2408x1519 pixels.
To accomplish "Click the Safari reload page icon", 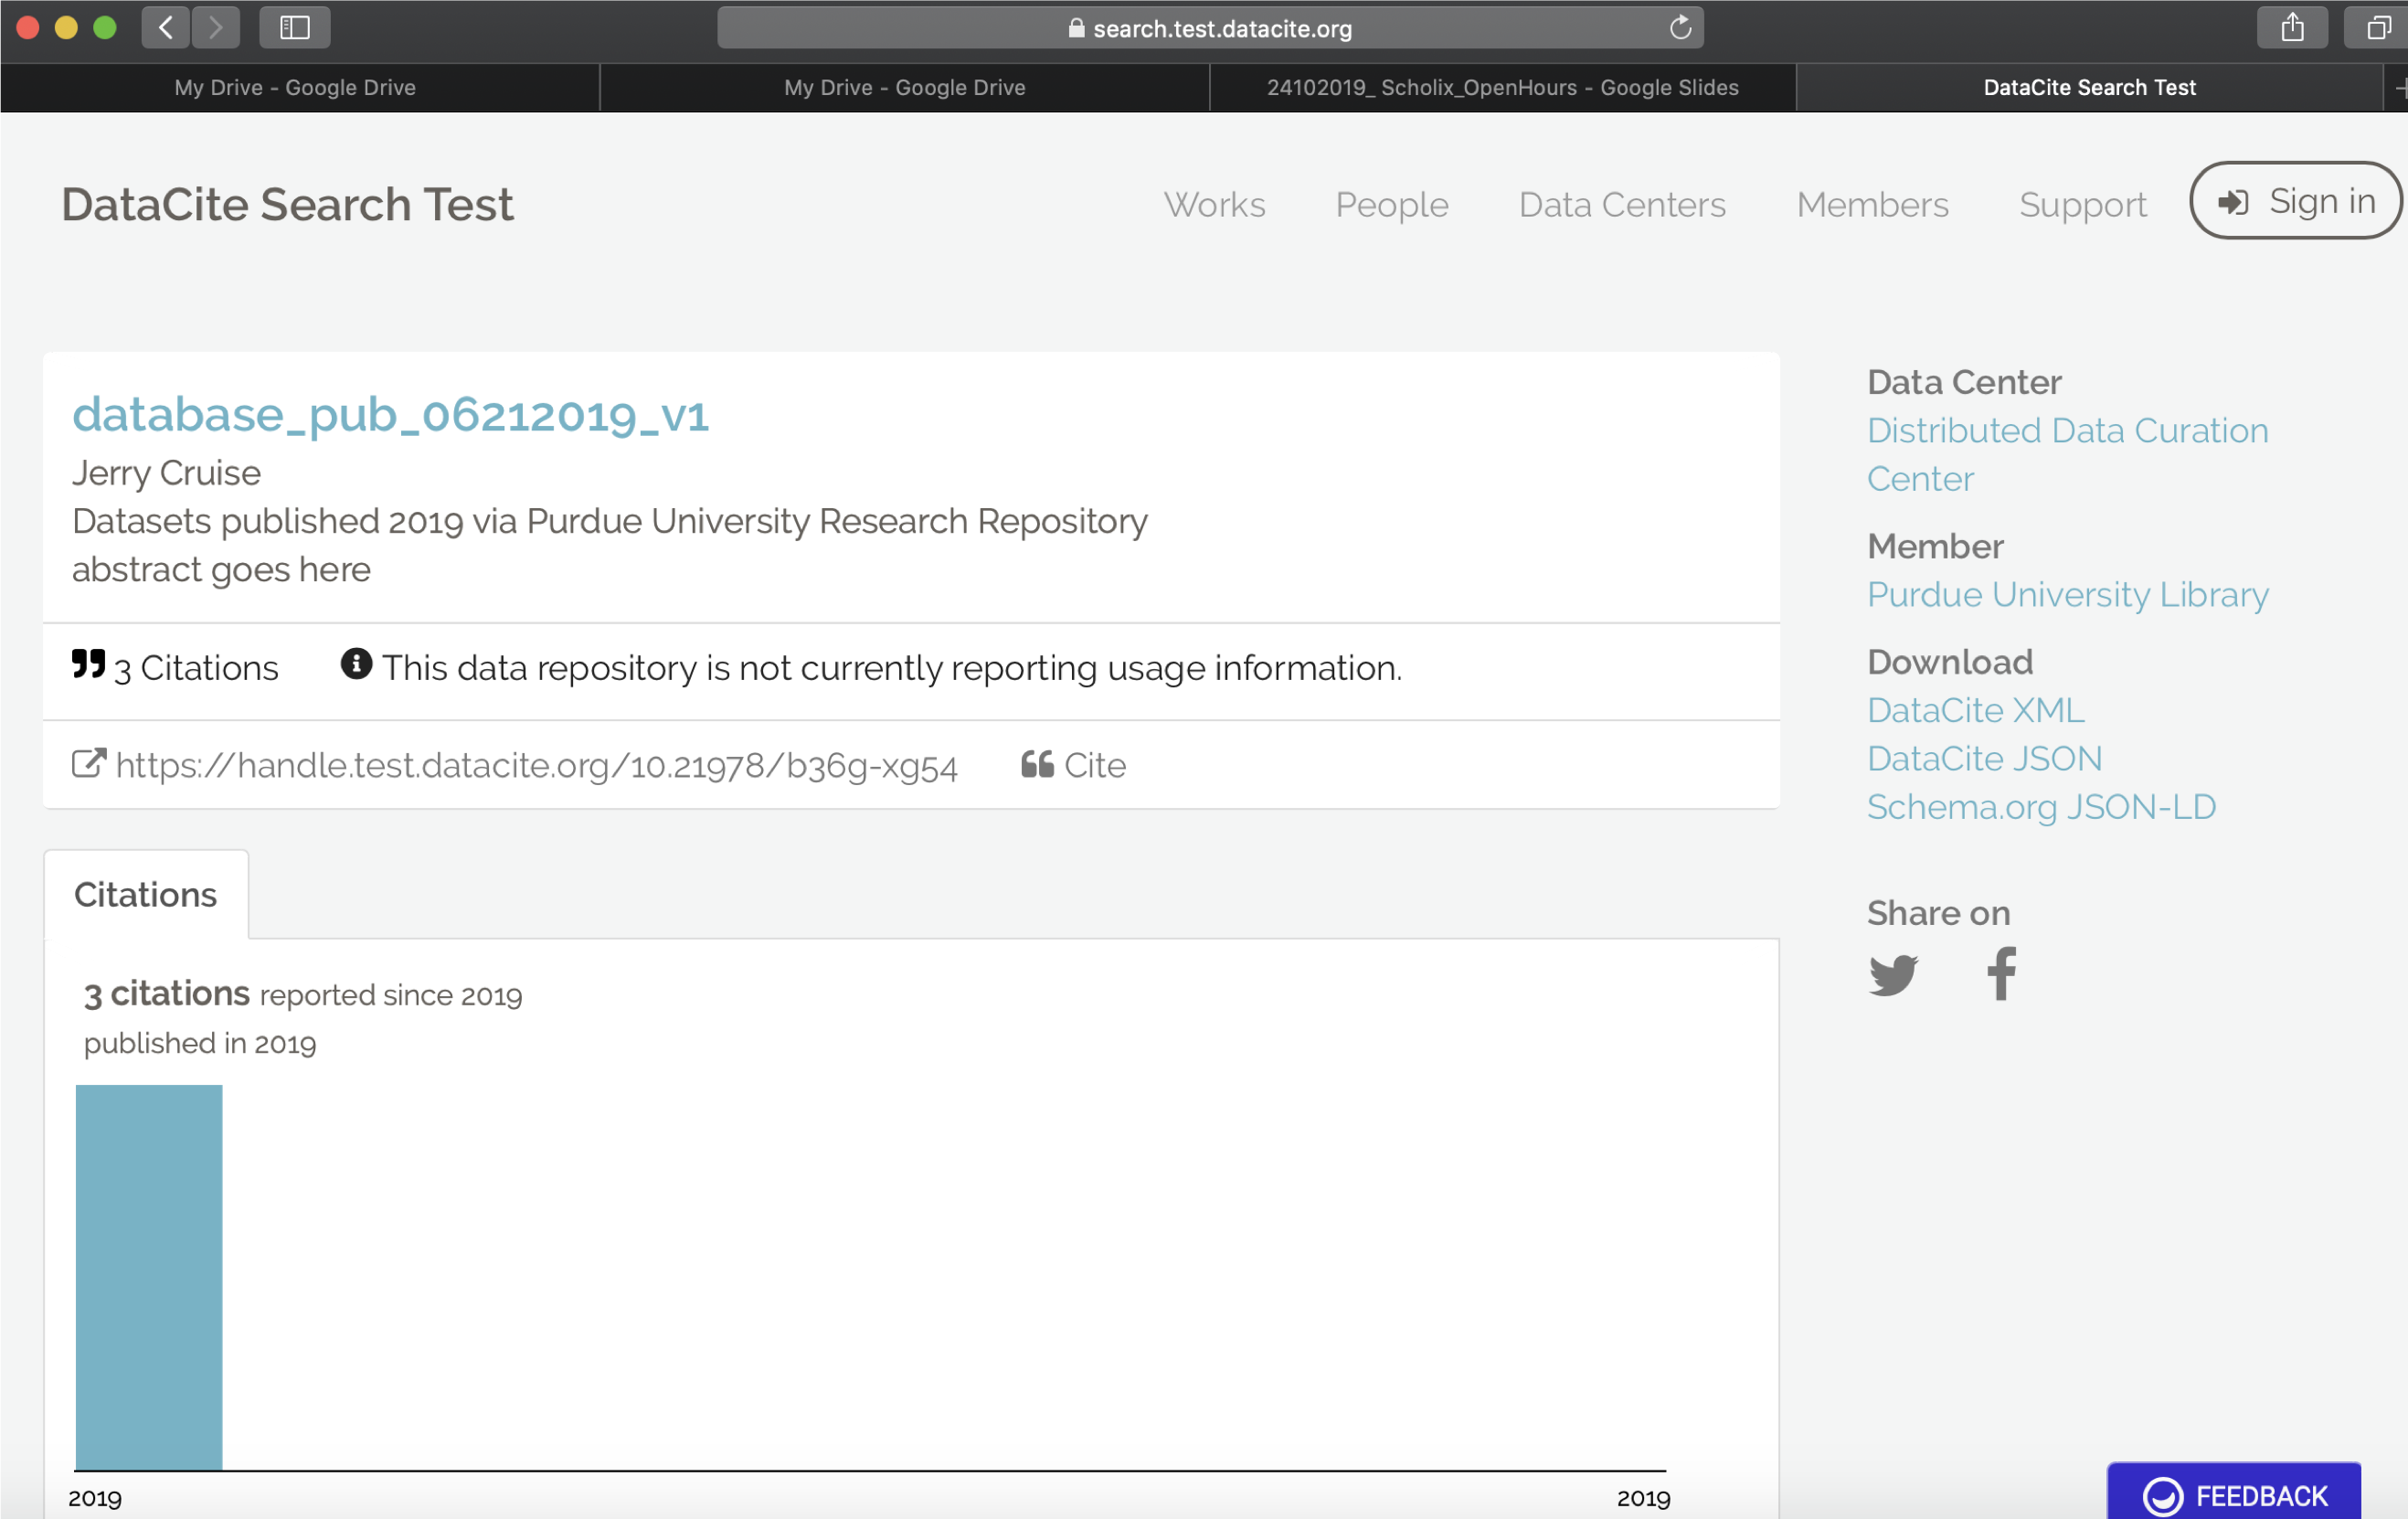I will click(x=1680, y=28).
